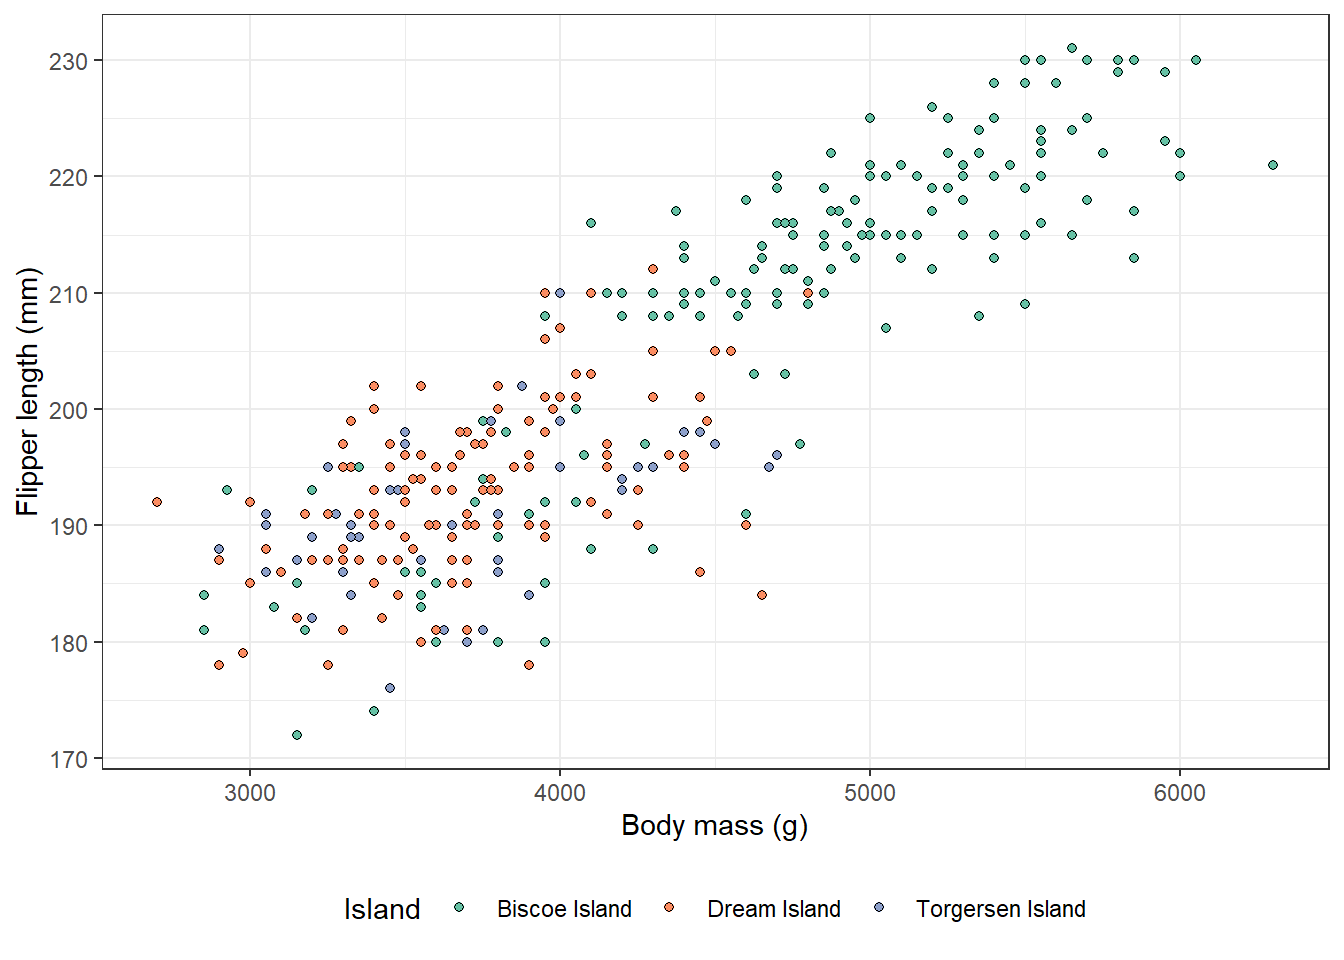Click the 230 y-axis tick label
Image resolution: width=1344 pixels, height=960 pixels.
click(x=68, y=61)
